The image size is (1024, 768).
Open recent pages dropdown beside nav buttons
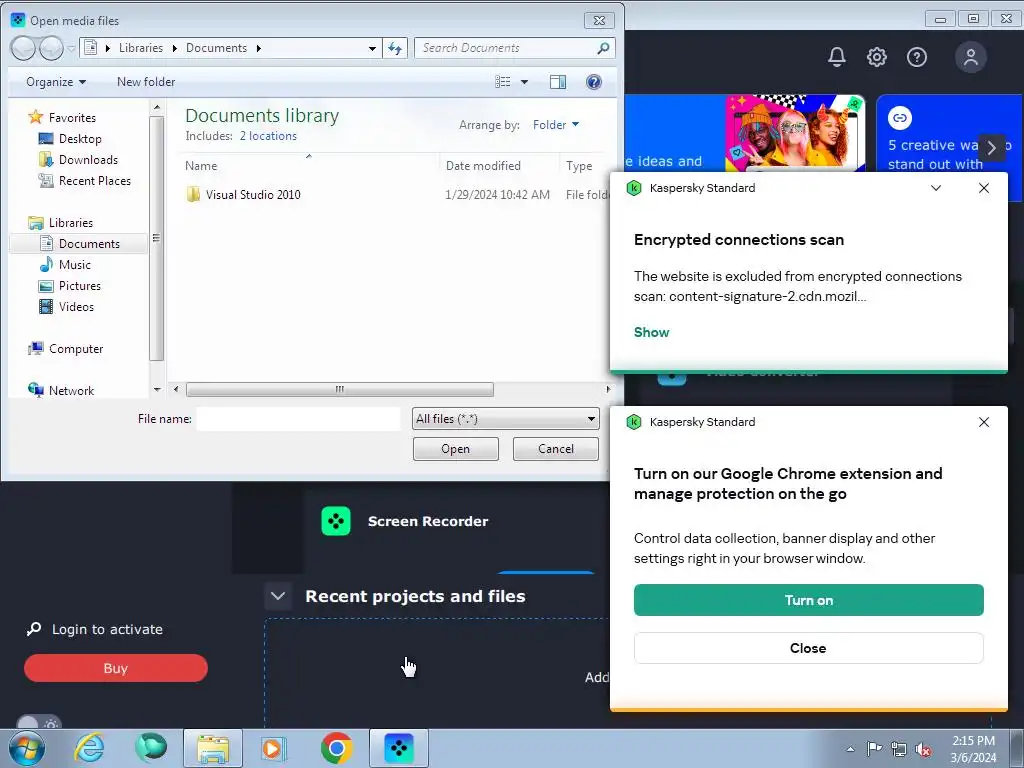[71, 48]
